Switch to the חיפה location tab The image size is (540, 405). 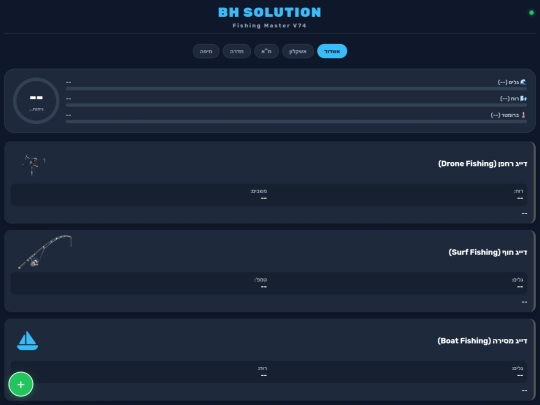click(x=206, y=51)
